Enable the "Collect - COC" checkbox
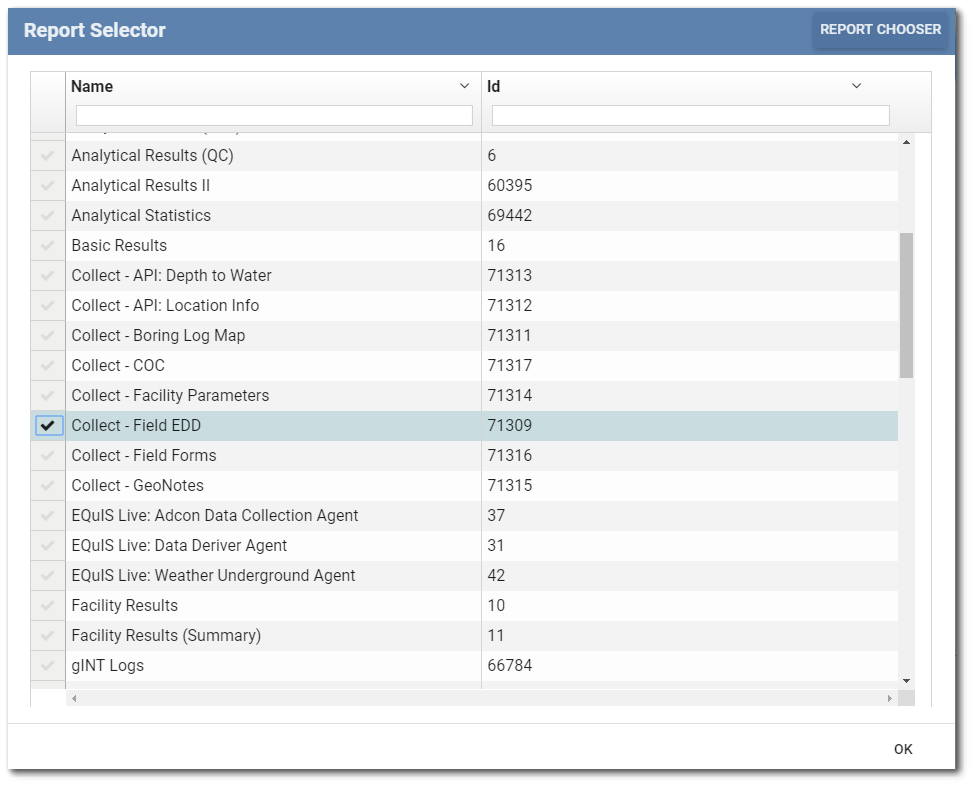 [47, 365]
